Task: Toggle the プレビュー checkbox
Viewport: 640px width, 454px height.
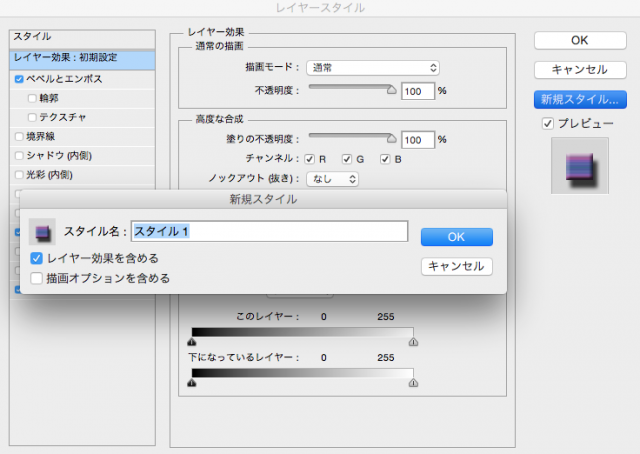Action: pyautogui.click(x=547, y=123)
